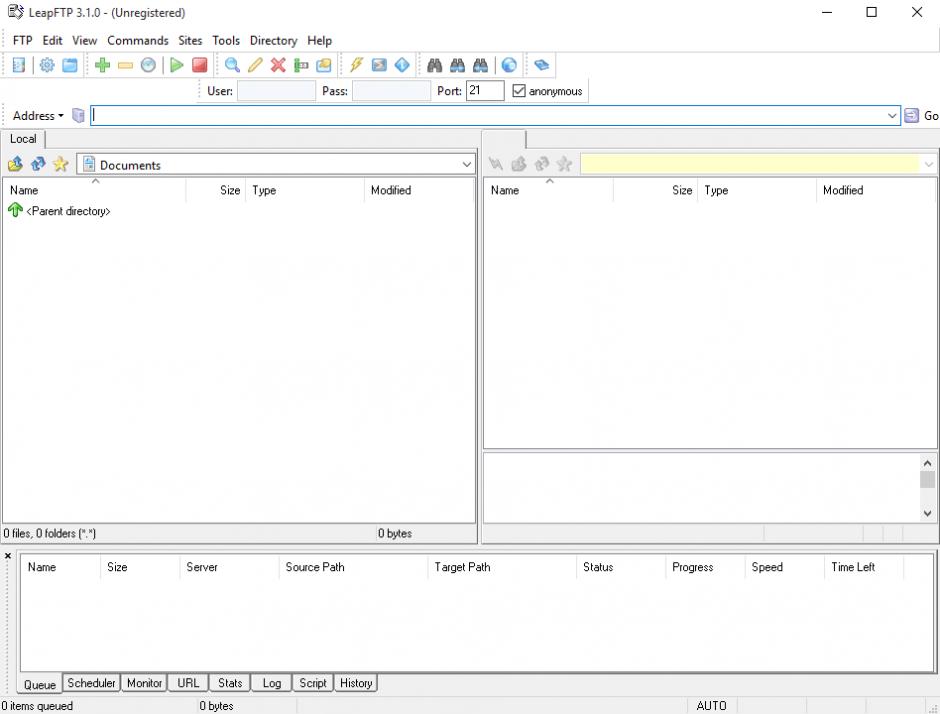Click the Address text field
Screen dimensions: 940x714
coord(489,116)
